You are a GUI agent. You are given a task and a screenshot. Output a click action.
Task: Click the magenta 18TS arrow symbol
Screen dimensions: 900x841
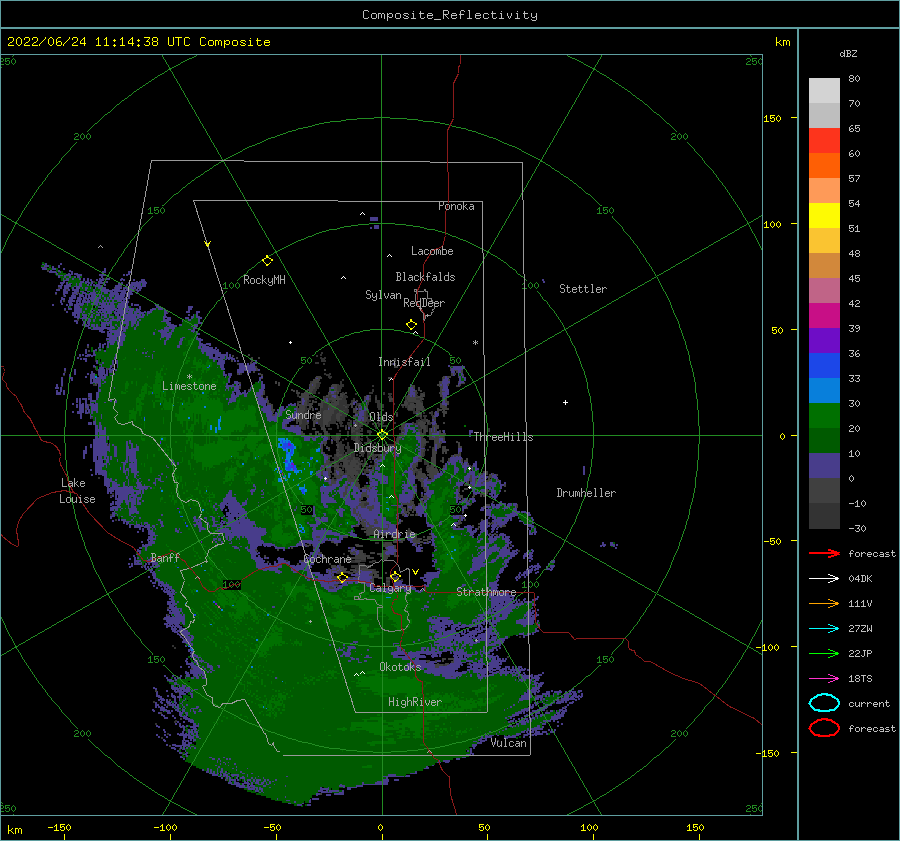point(824,679)
